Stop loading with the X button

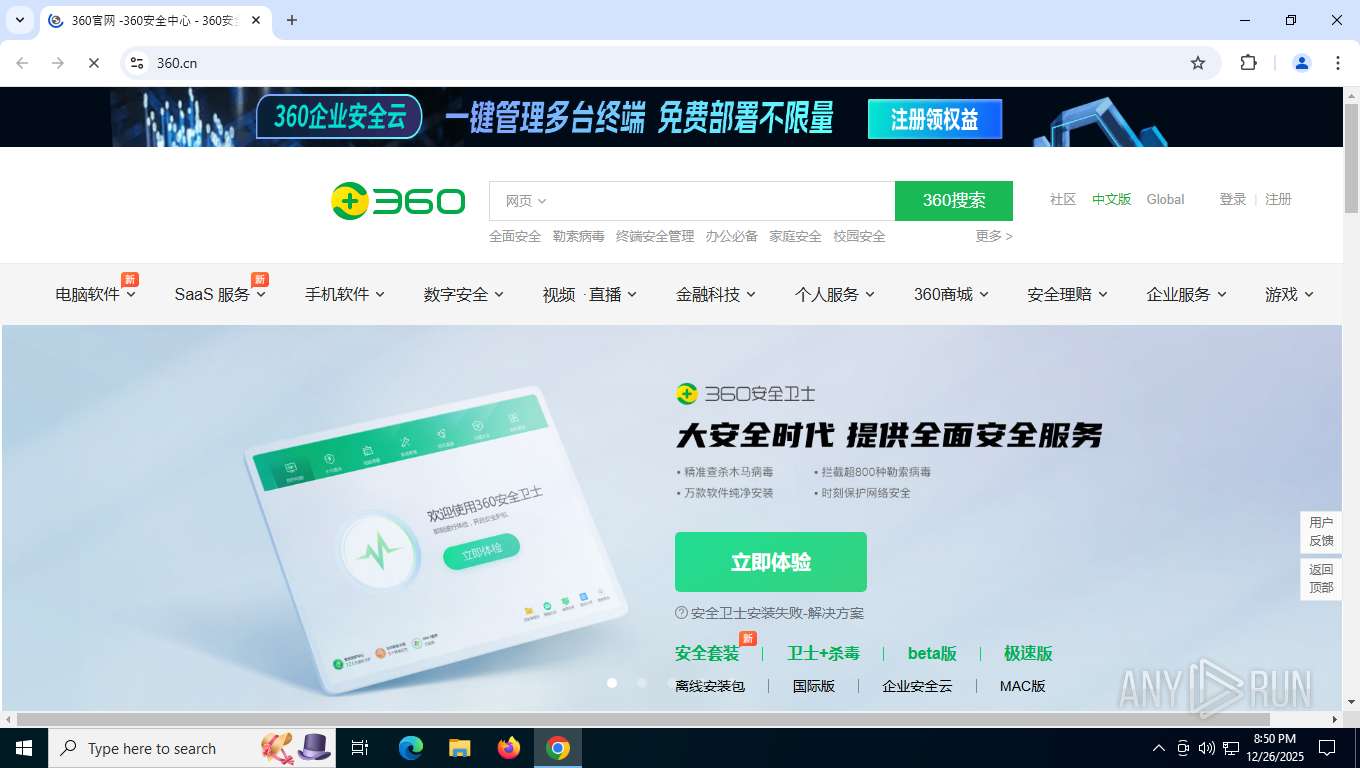click(x=93, y=63)
